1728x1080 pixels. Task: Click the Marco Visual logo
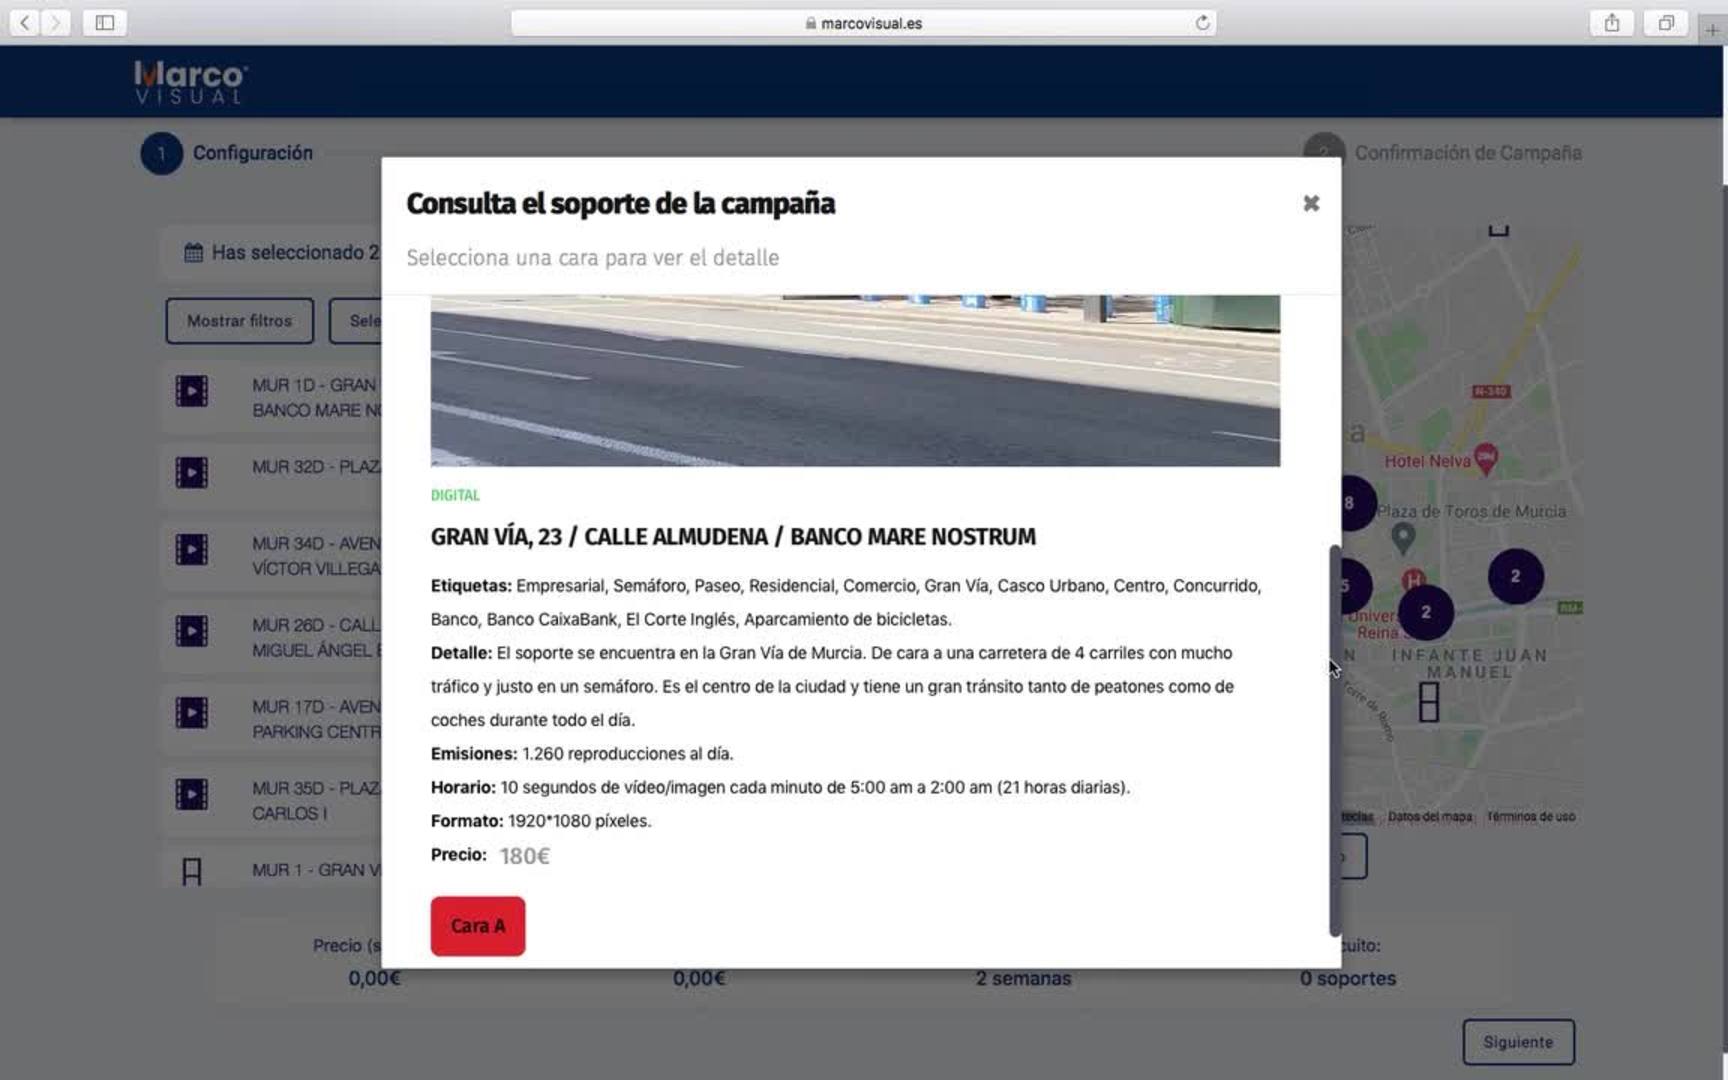point(190,82)
